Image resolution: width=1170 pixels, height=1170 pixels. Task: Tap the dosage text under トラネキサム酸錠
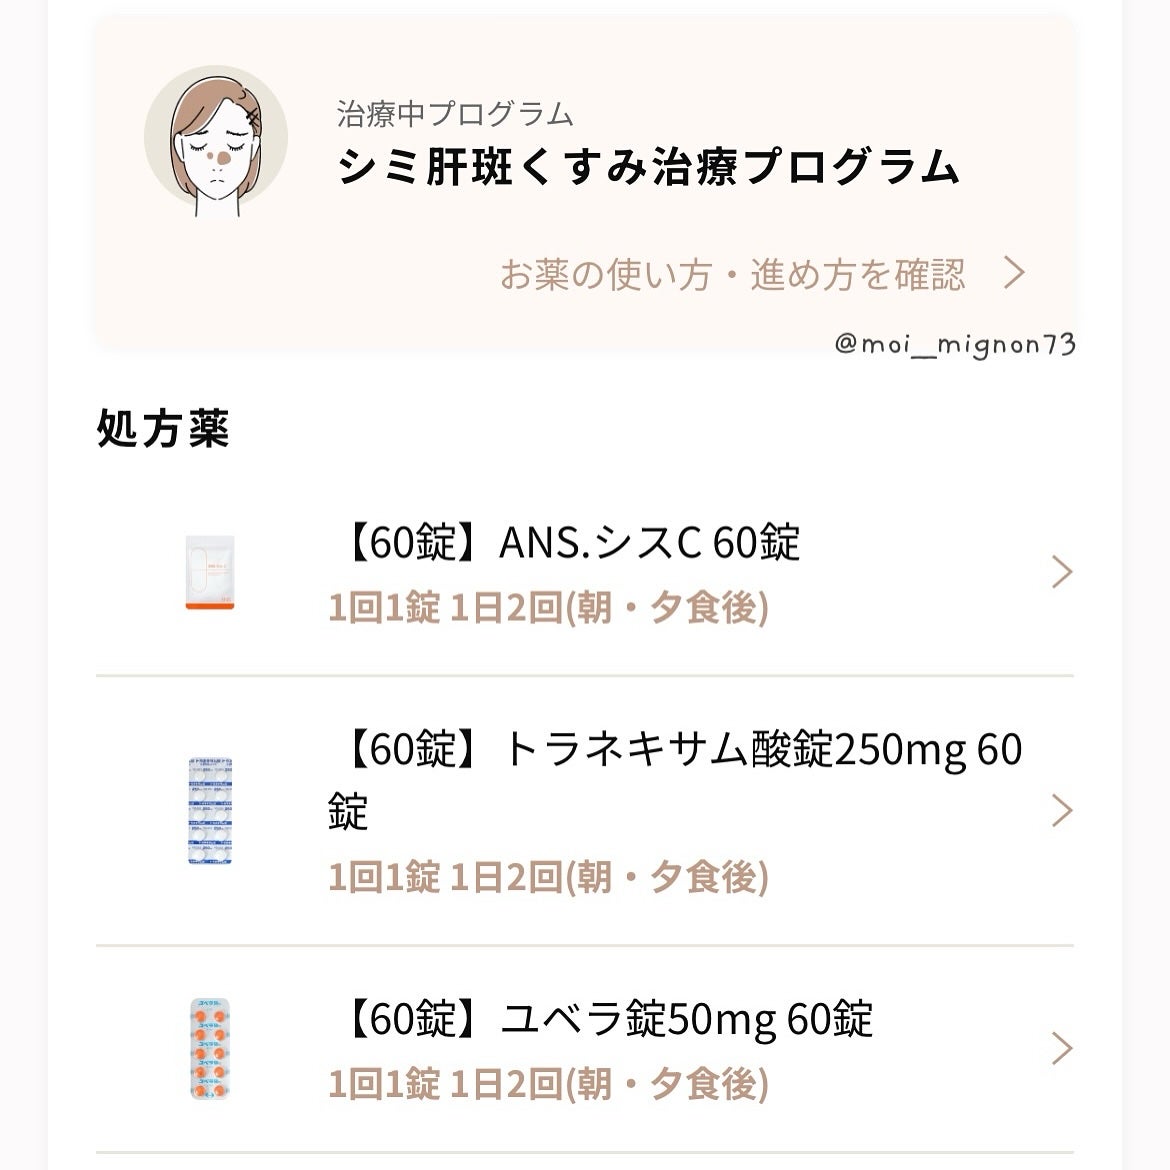tap(548, 877)
